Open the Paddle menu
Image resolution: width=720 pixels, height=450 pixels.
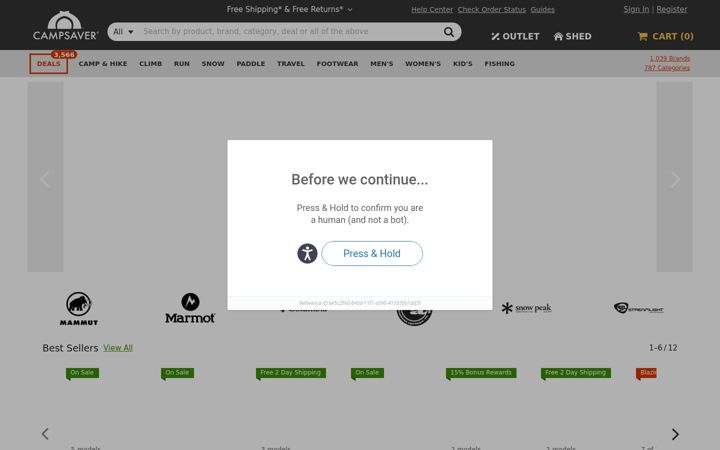pos(251,64)
